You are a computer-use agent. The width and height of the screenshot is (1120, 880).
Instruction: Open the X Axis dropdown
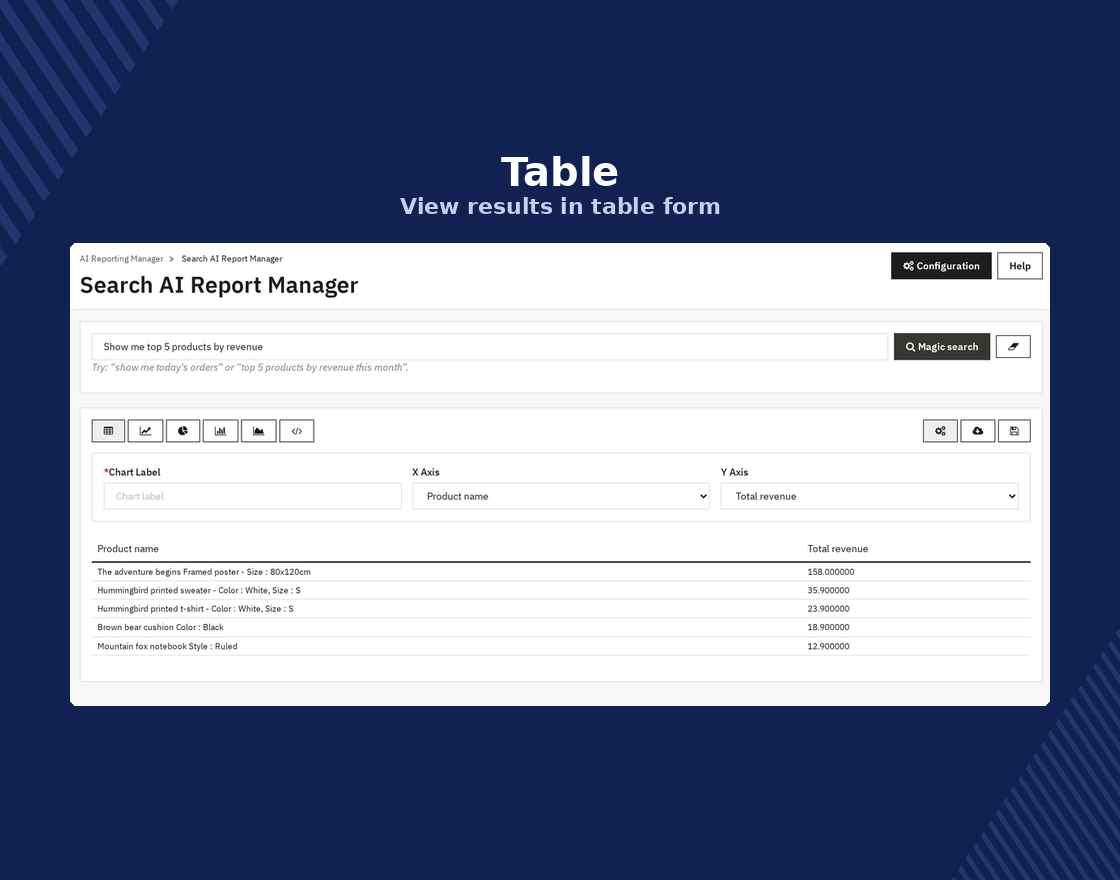pos(561,496)
